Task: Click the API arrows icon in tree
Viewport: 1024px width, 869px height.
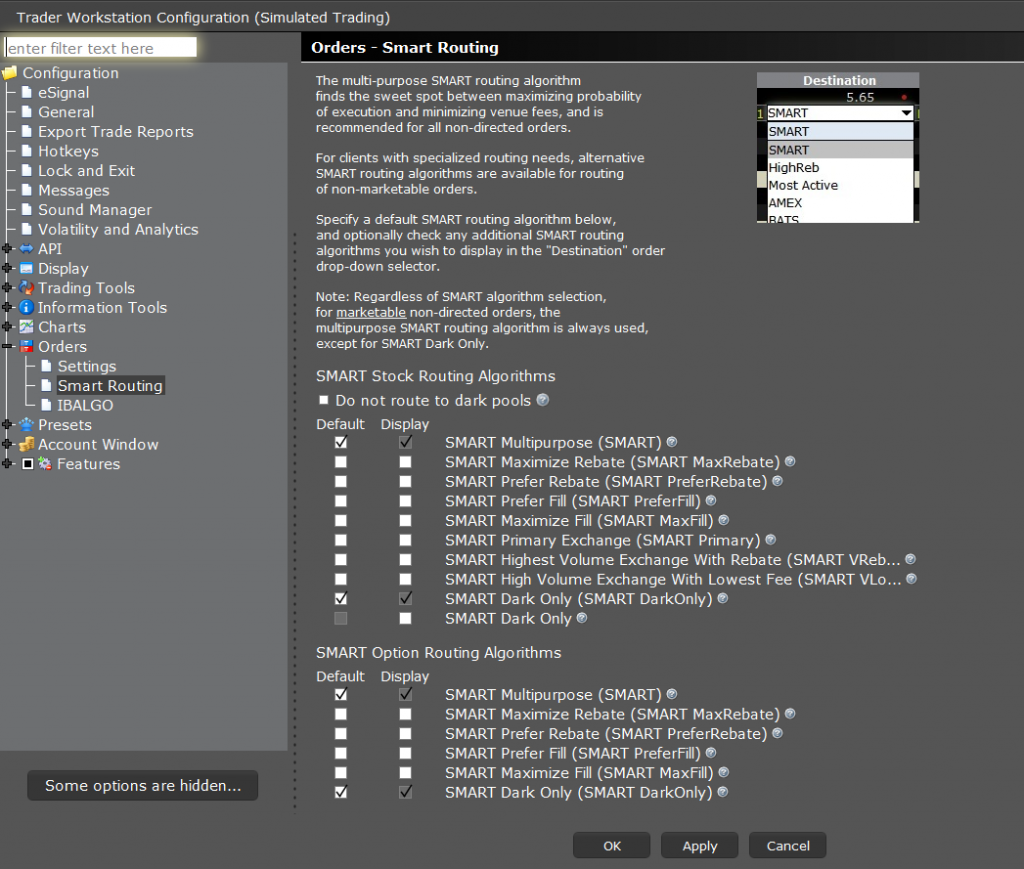Action: point(26,249)
